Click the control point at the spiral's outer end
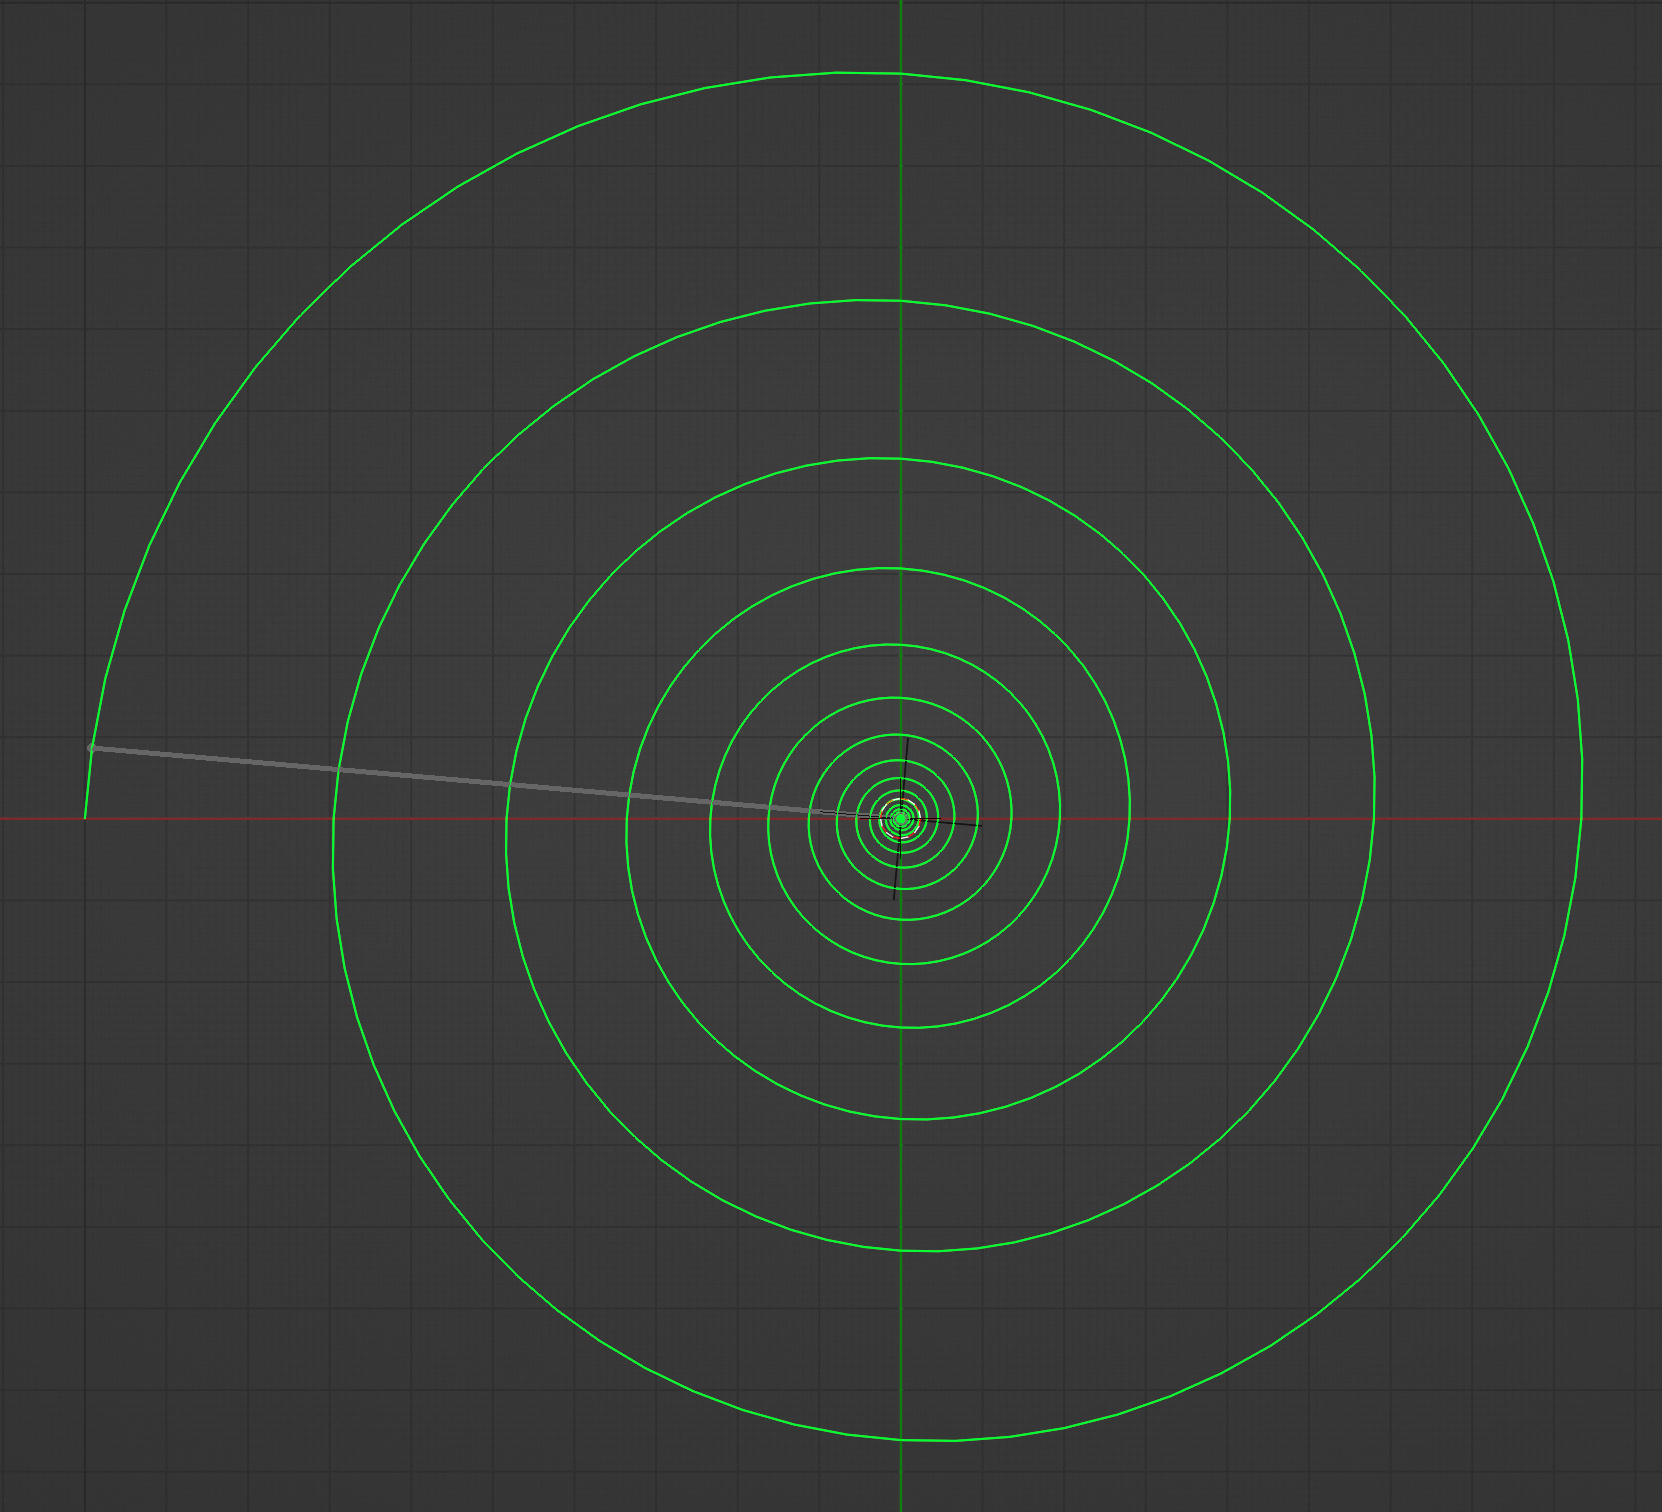1662x1512 pixels. (x=91, y=745)
